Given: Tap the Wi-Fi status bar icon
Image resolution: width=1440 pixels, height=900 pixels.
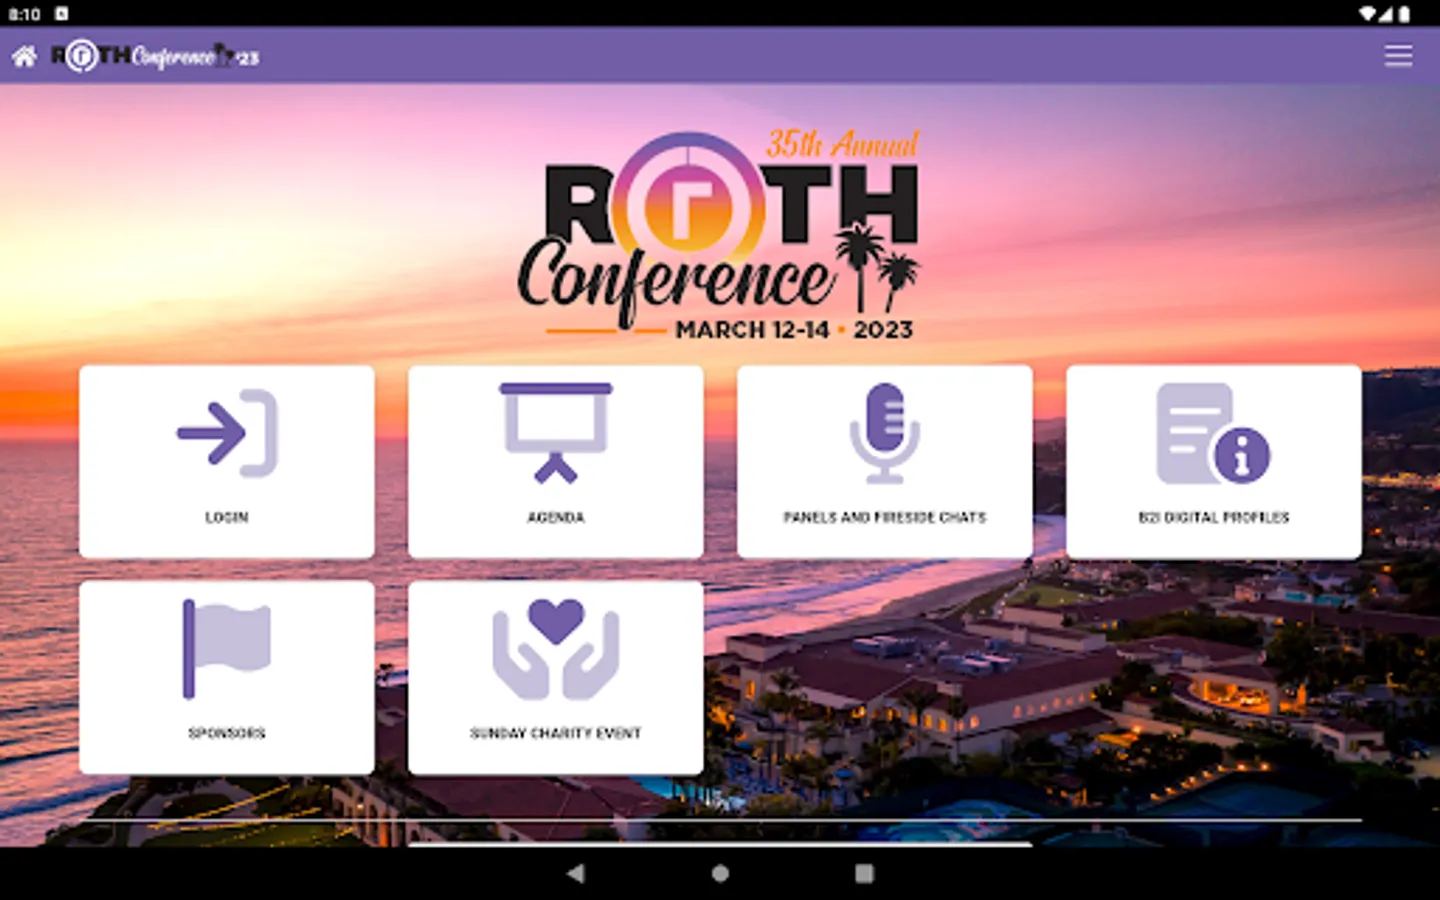Looking at the screenshot, I should coord(1368,14).
